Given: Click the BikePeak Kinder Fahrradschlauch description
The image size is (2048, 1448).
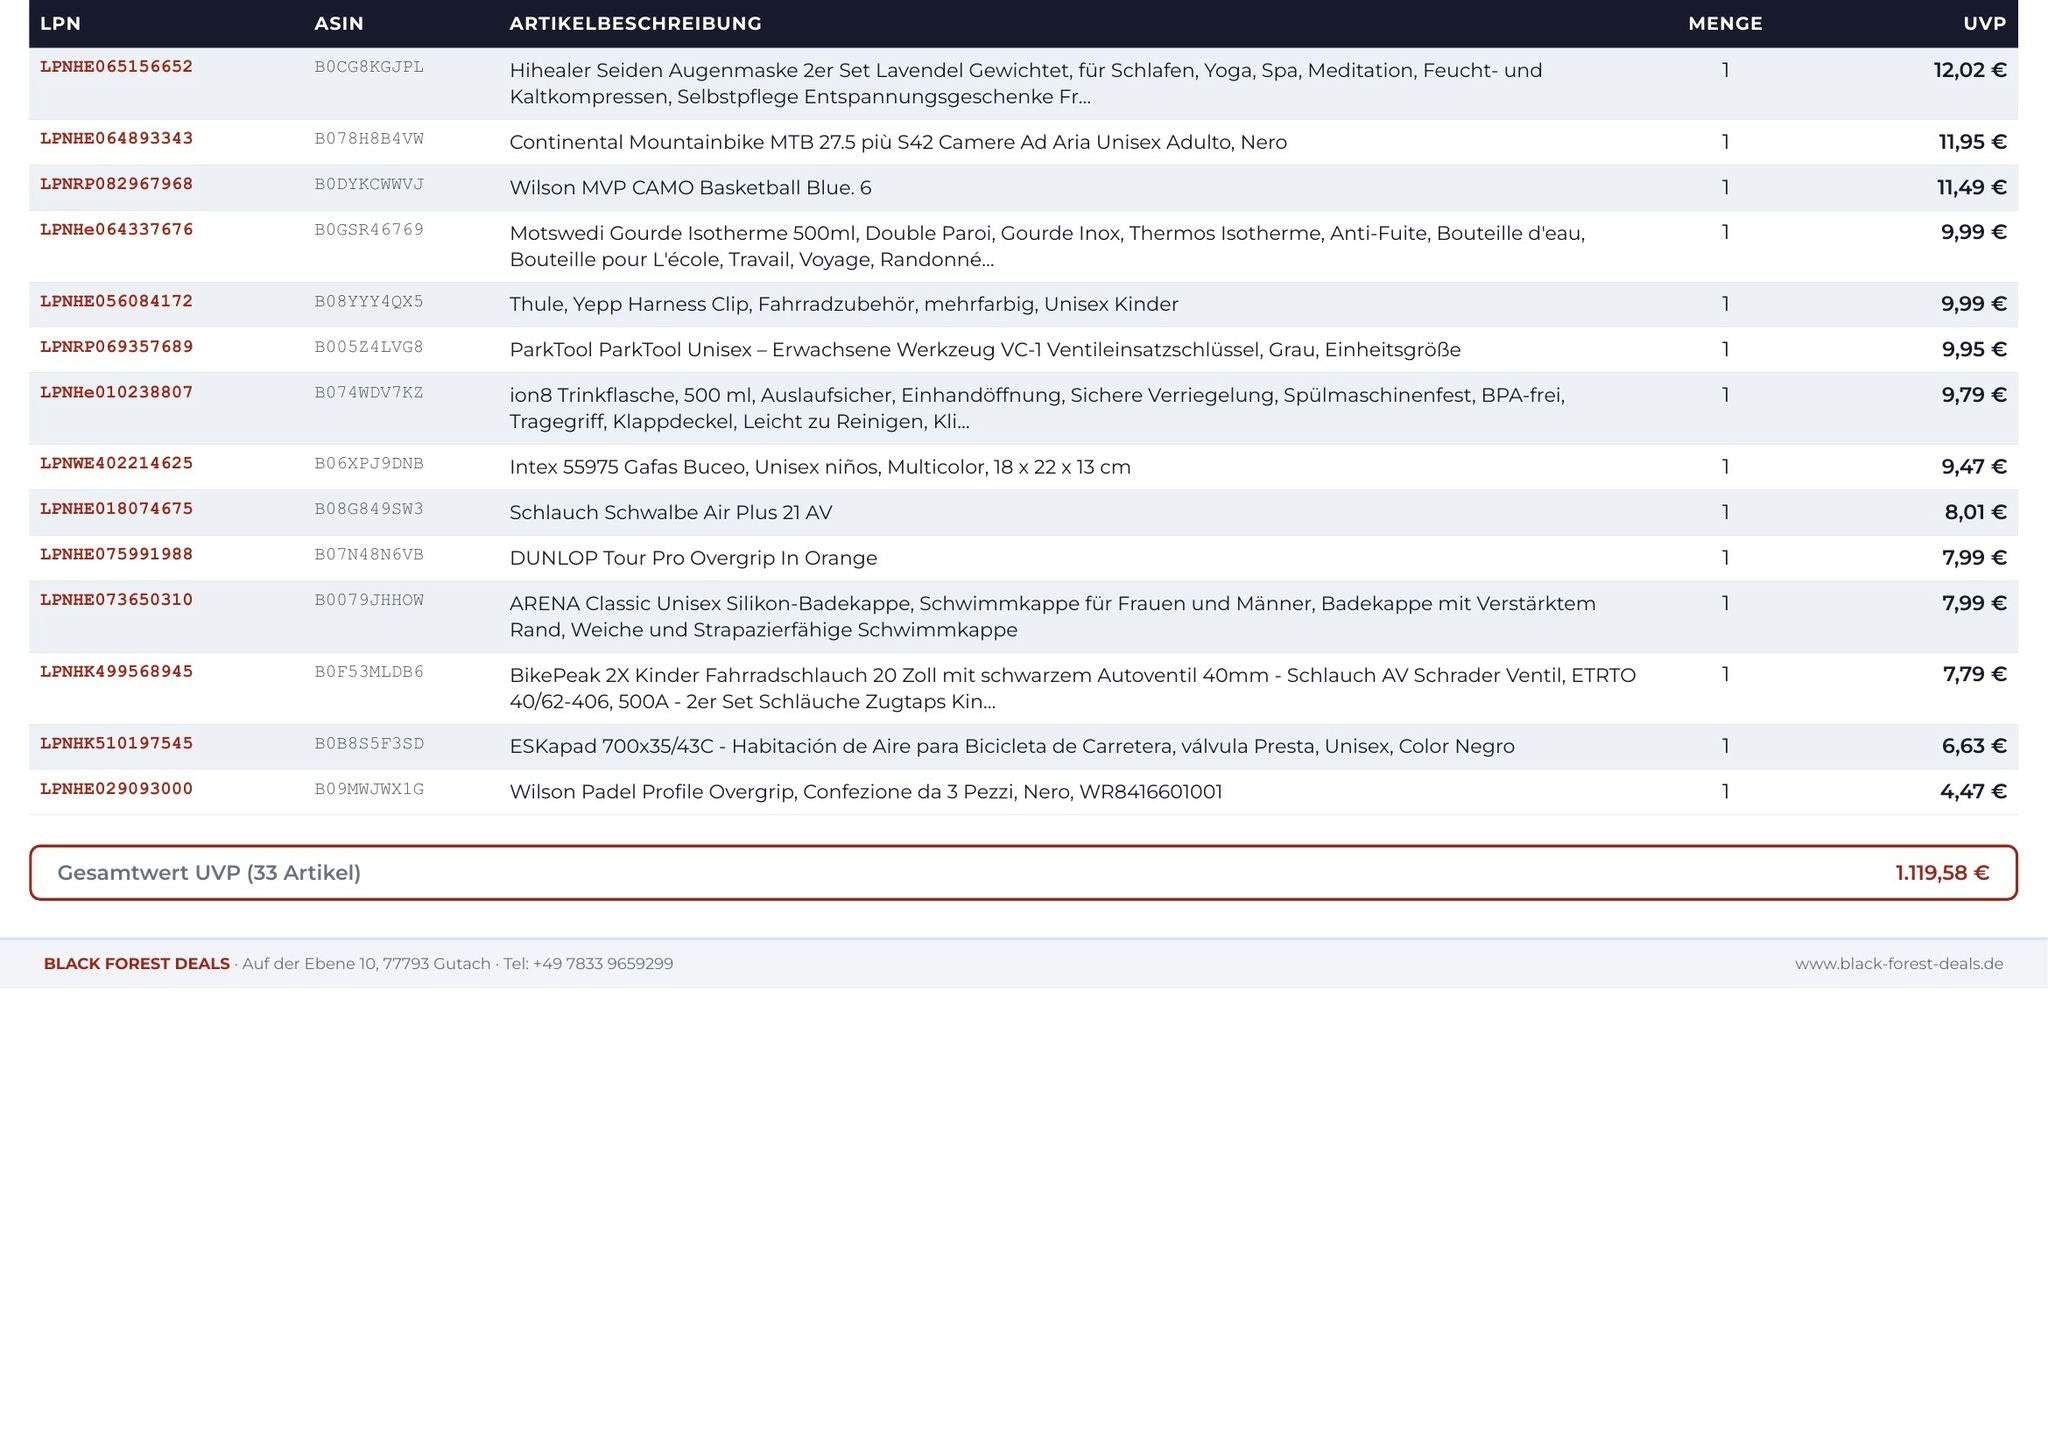Looking at the screenshot, I should coord(1072,688).
